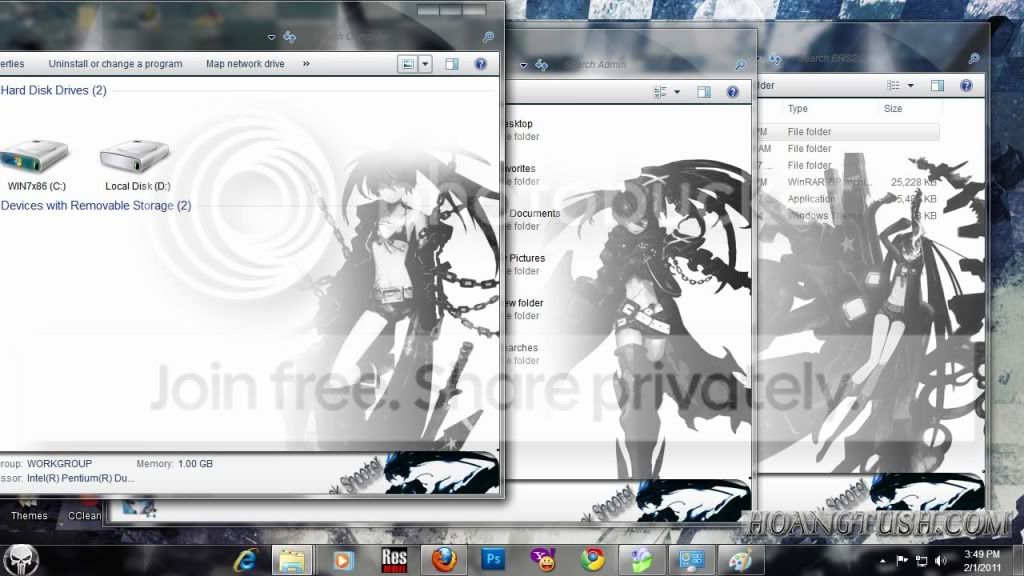The image size is (1024, 576).
Task: Show hidden system tray icons
Action: (883, 560)
